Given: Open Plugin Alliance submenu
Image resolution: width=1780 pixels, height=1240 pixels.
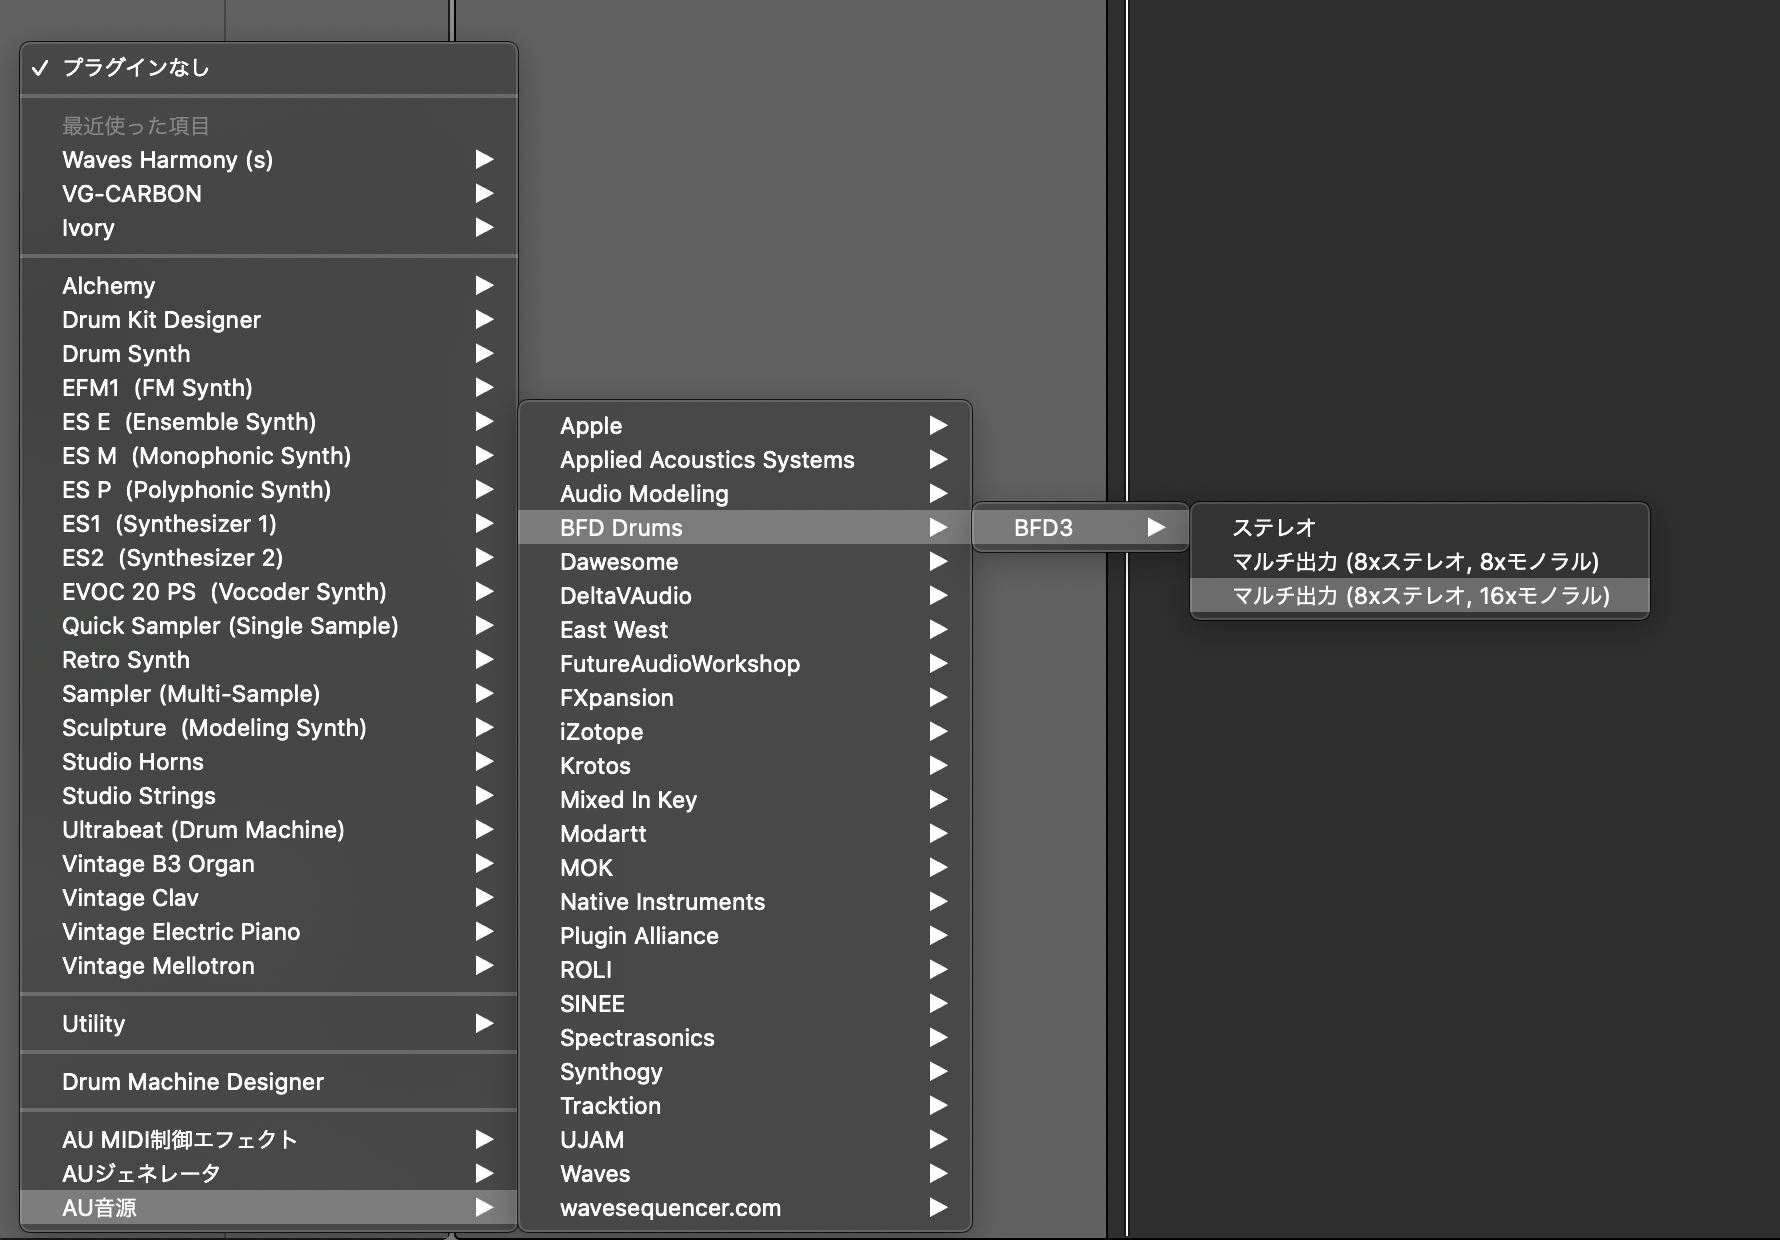Looking at the screenshot, I should (745, 936).
